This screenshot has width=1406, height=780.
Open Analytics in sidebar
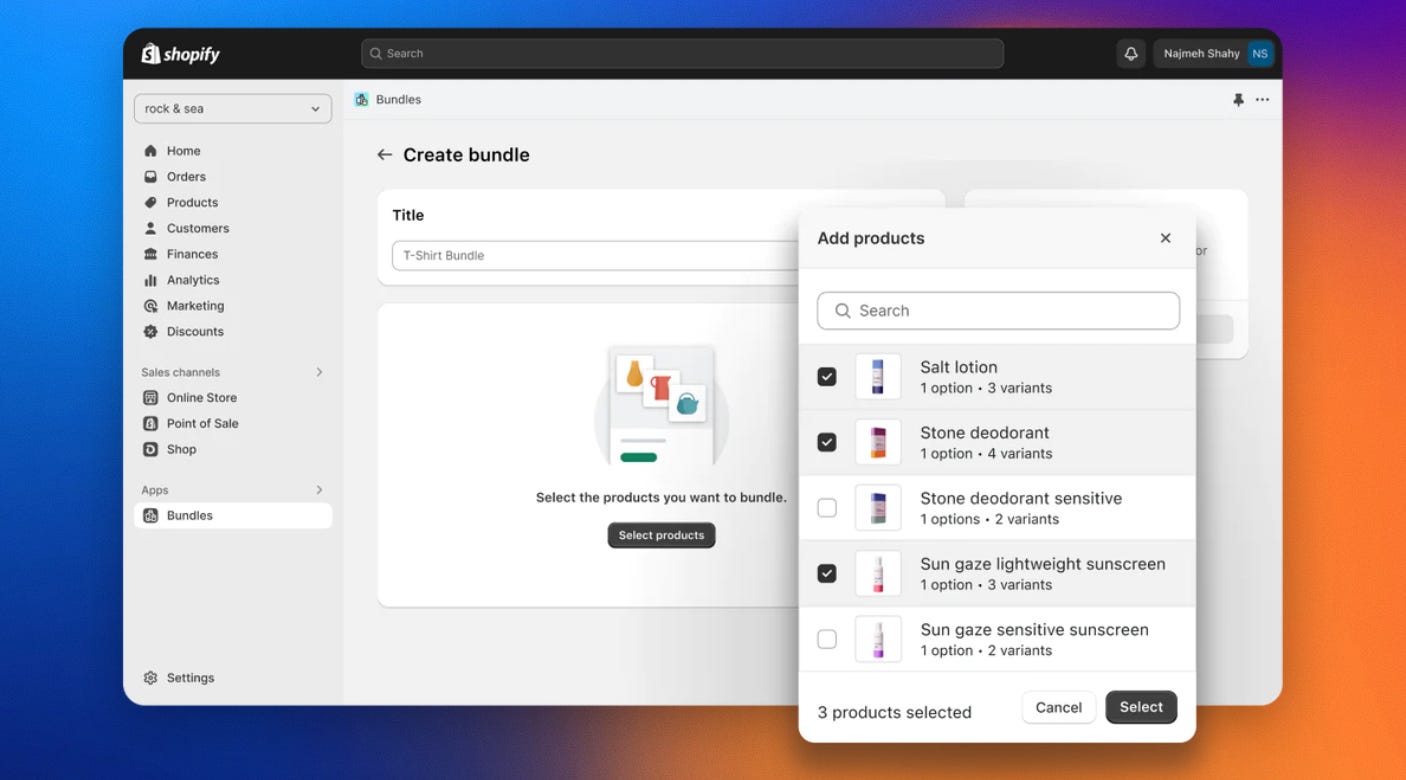[193, 281]
